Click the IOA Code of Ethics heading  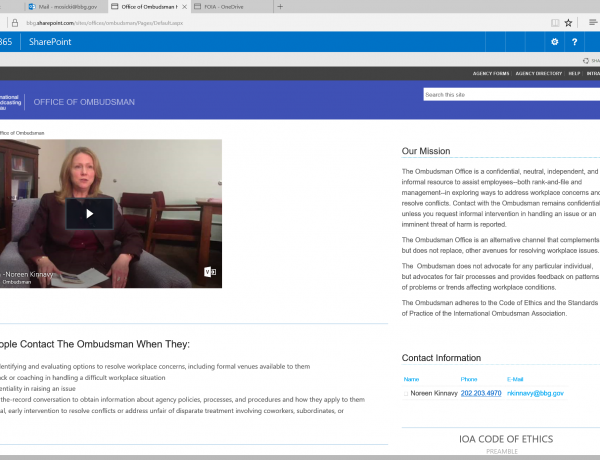(506, 439)
